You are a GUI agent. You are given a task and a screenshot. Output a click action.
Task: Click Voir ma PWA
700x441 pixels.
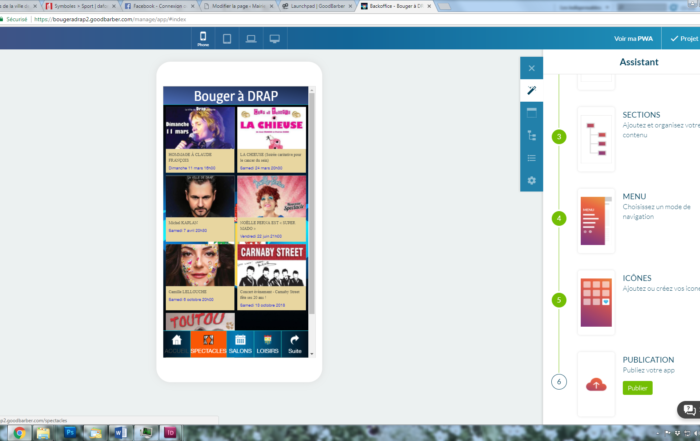633,39
